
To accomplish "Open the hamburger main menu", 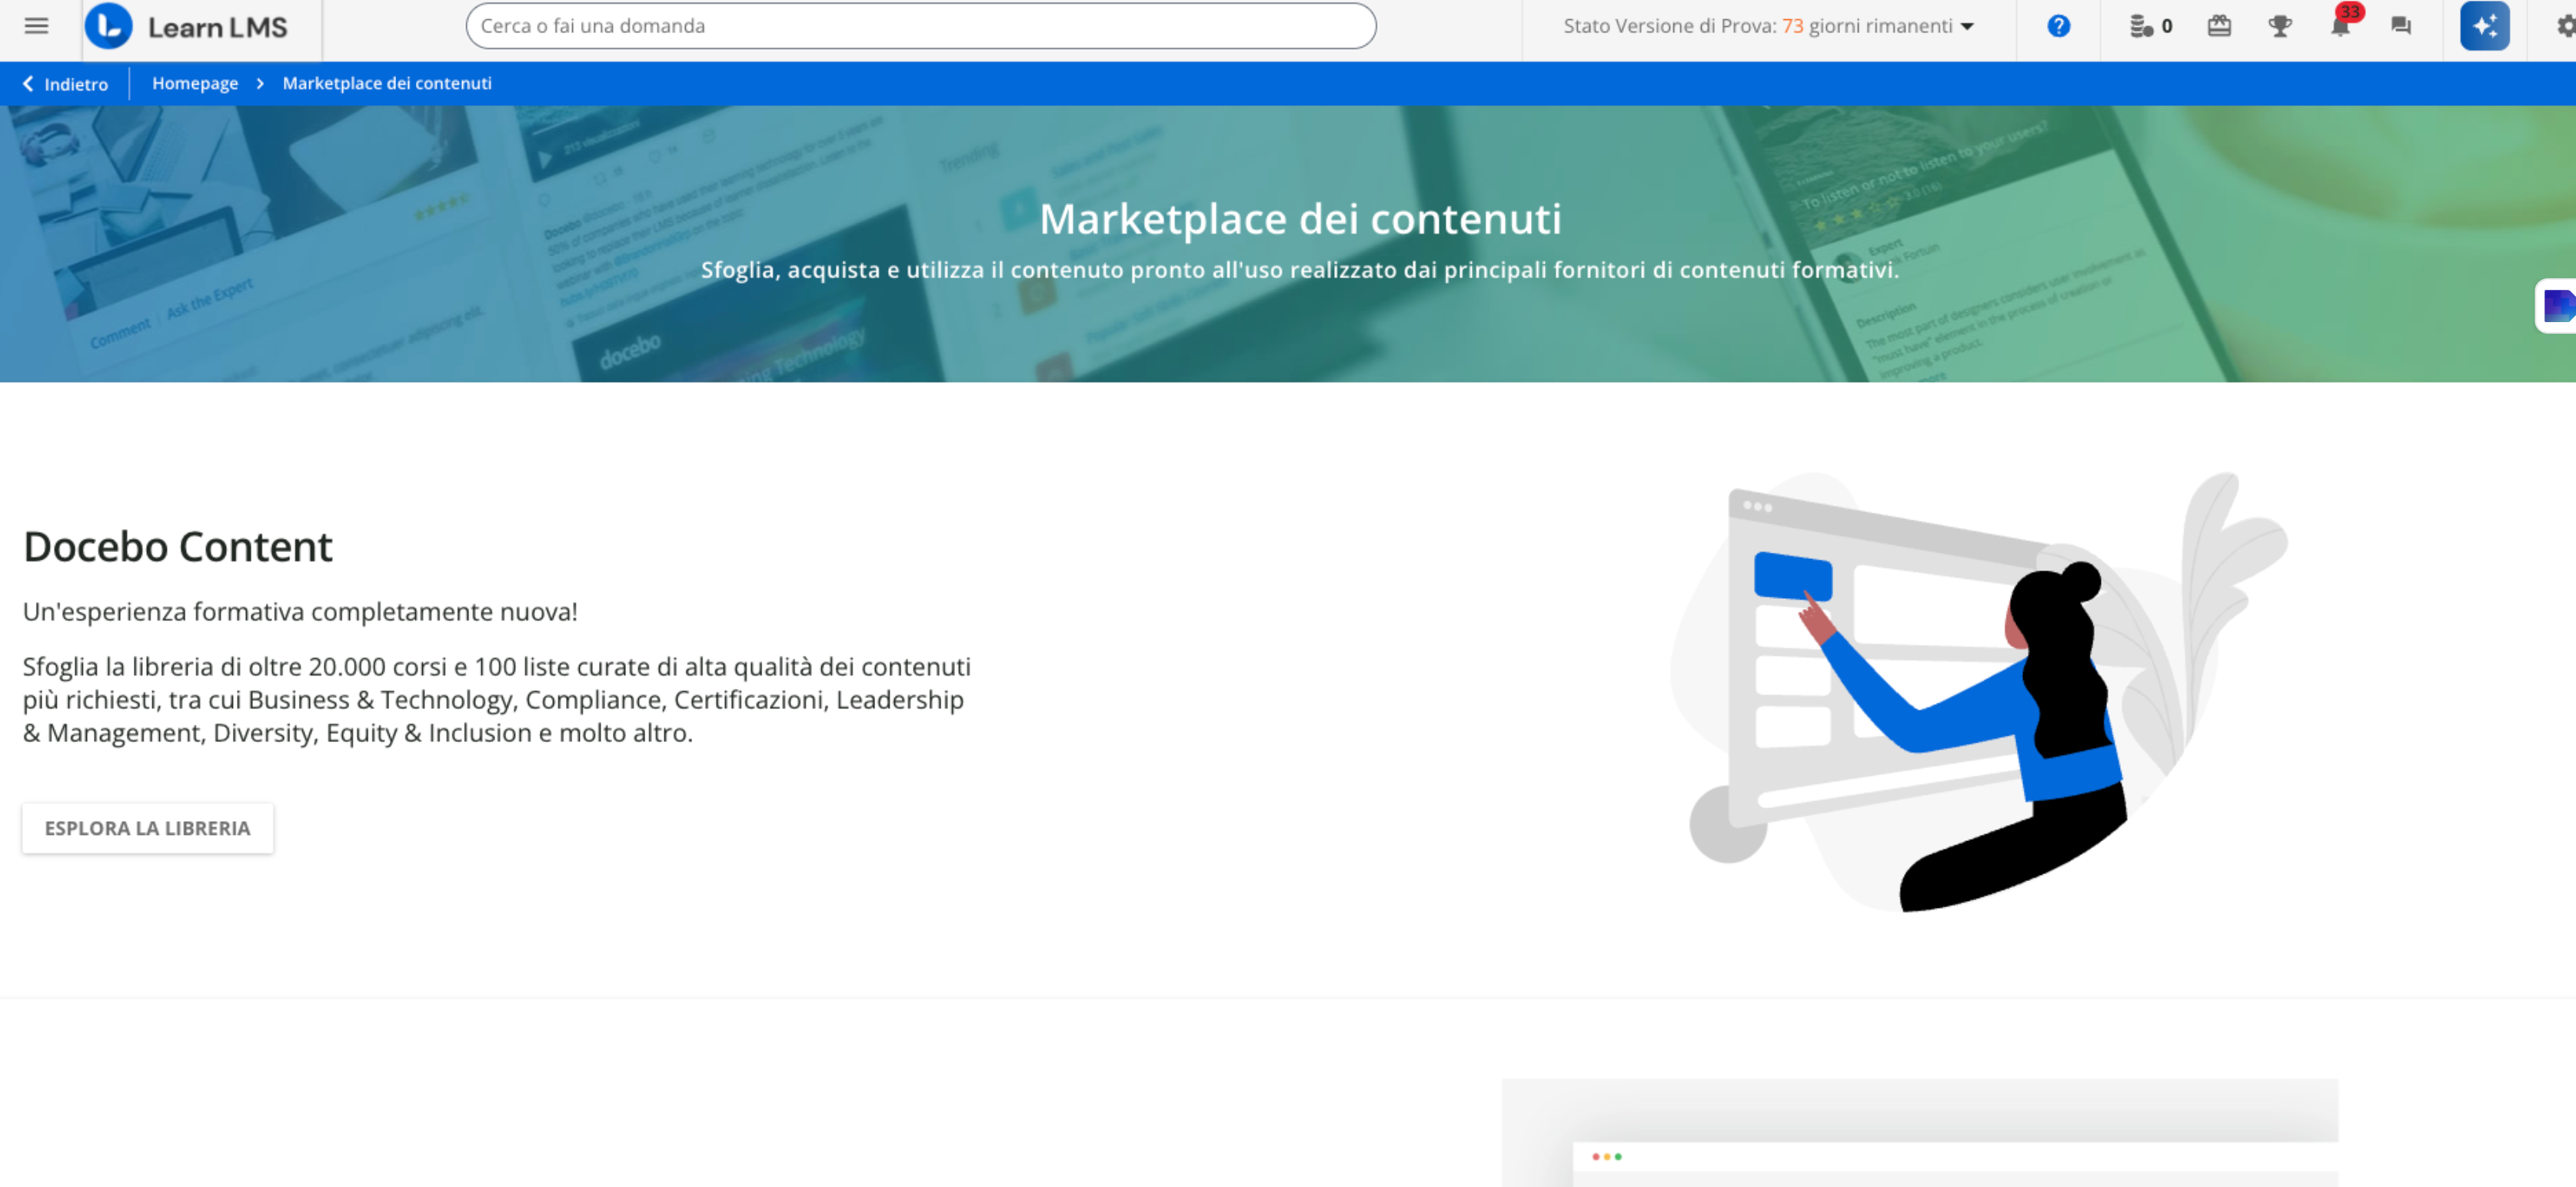I will (x=36, y=26).
